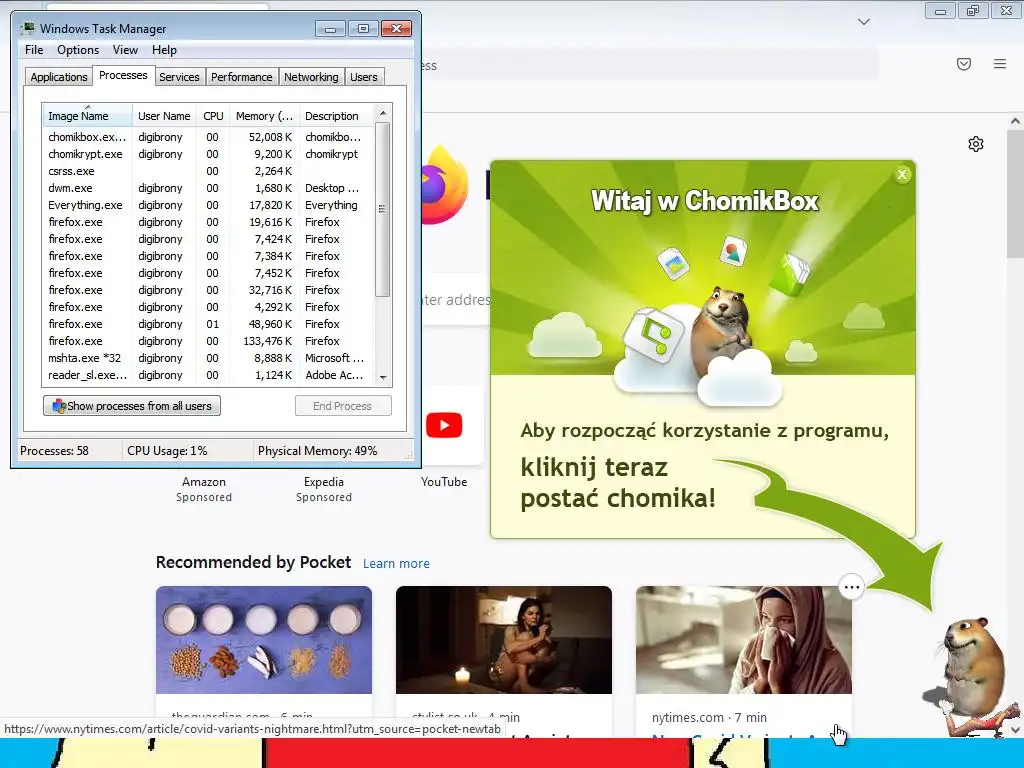Select the Everything.exe process row
The height and width of the screenshot is (768, 1024).
(209, 205)
